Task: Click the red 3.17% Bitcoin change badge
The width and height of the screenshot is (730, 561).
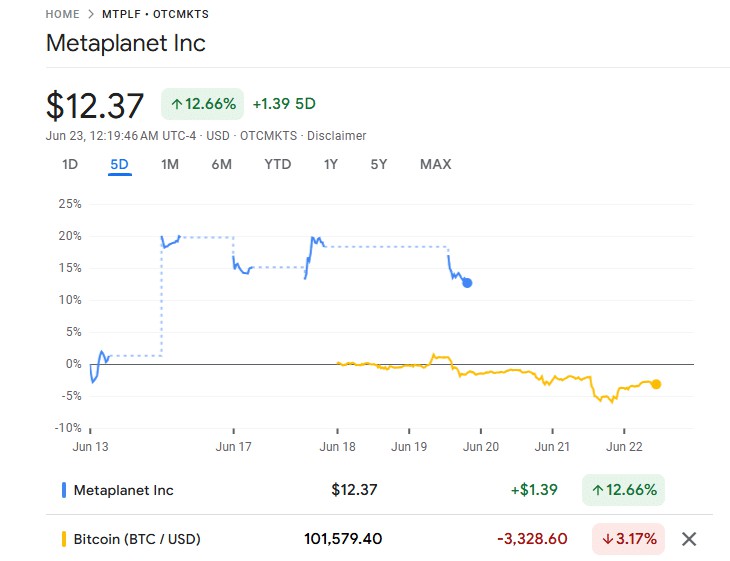Action: pos(629,539)
